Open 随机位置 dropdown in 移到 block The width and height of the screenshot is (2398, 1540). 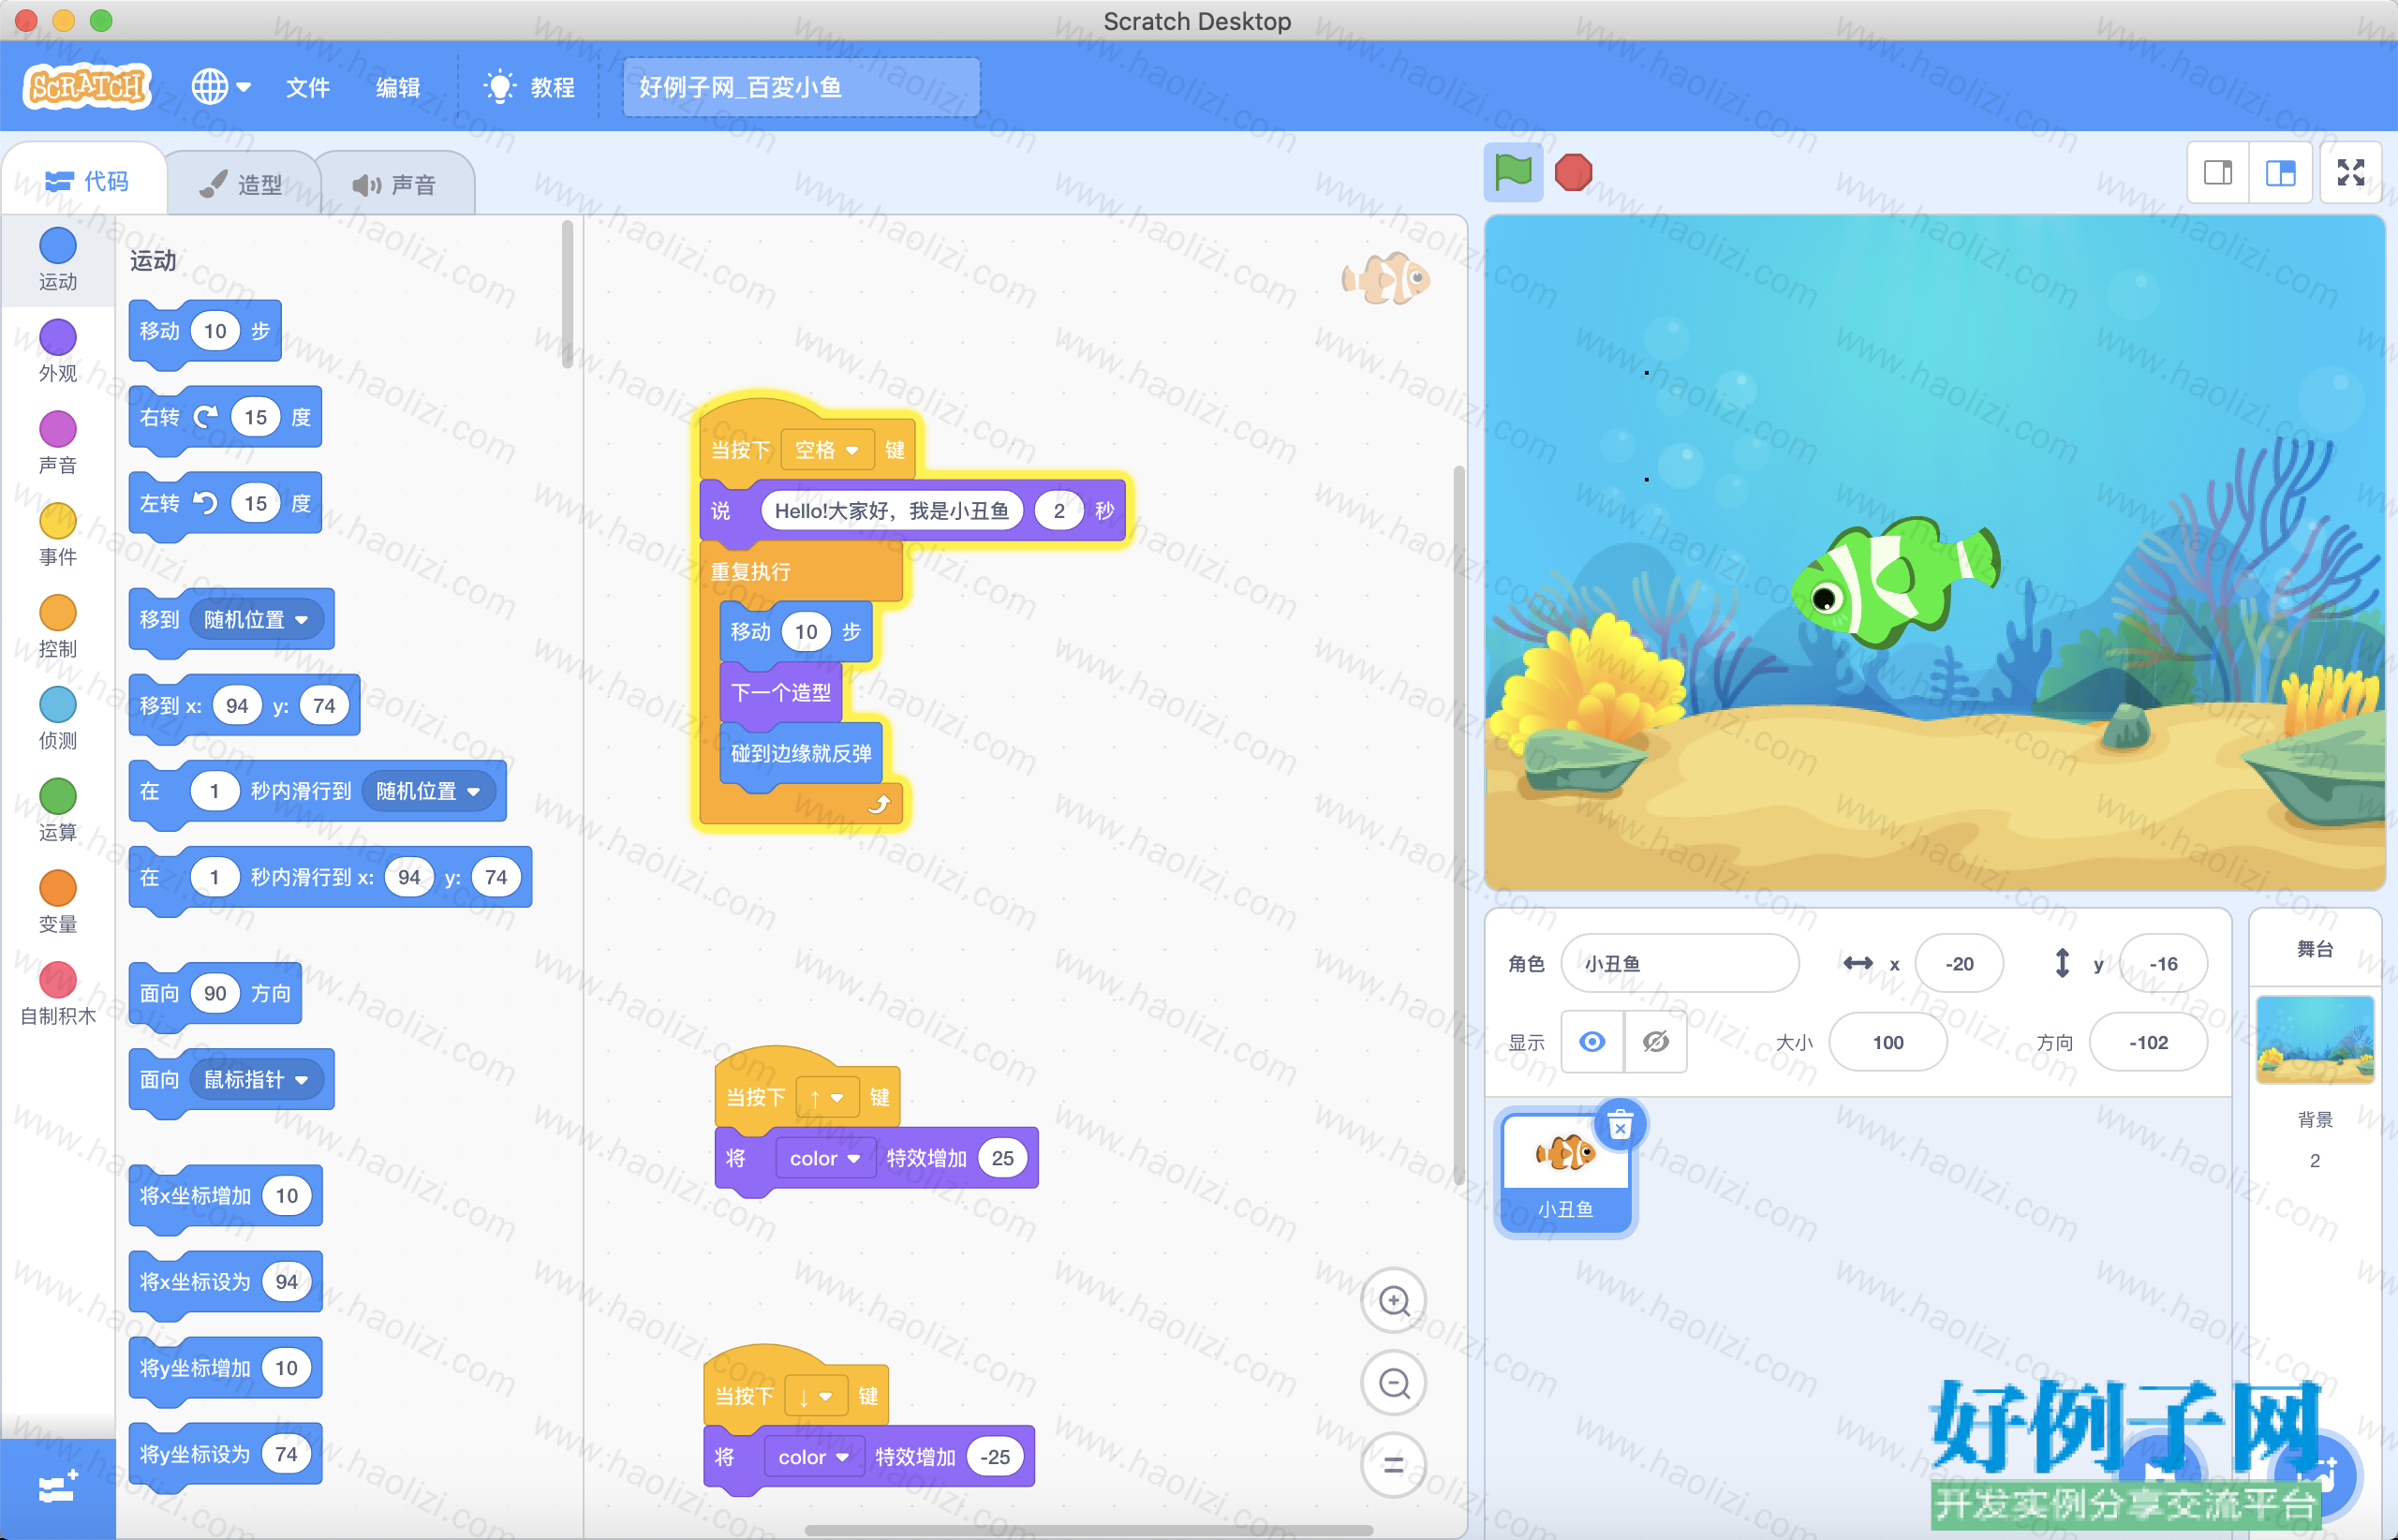click(x=256, y=620)
